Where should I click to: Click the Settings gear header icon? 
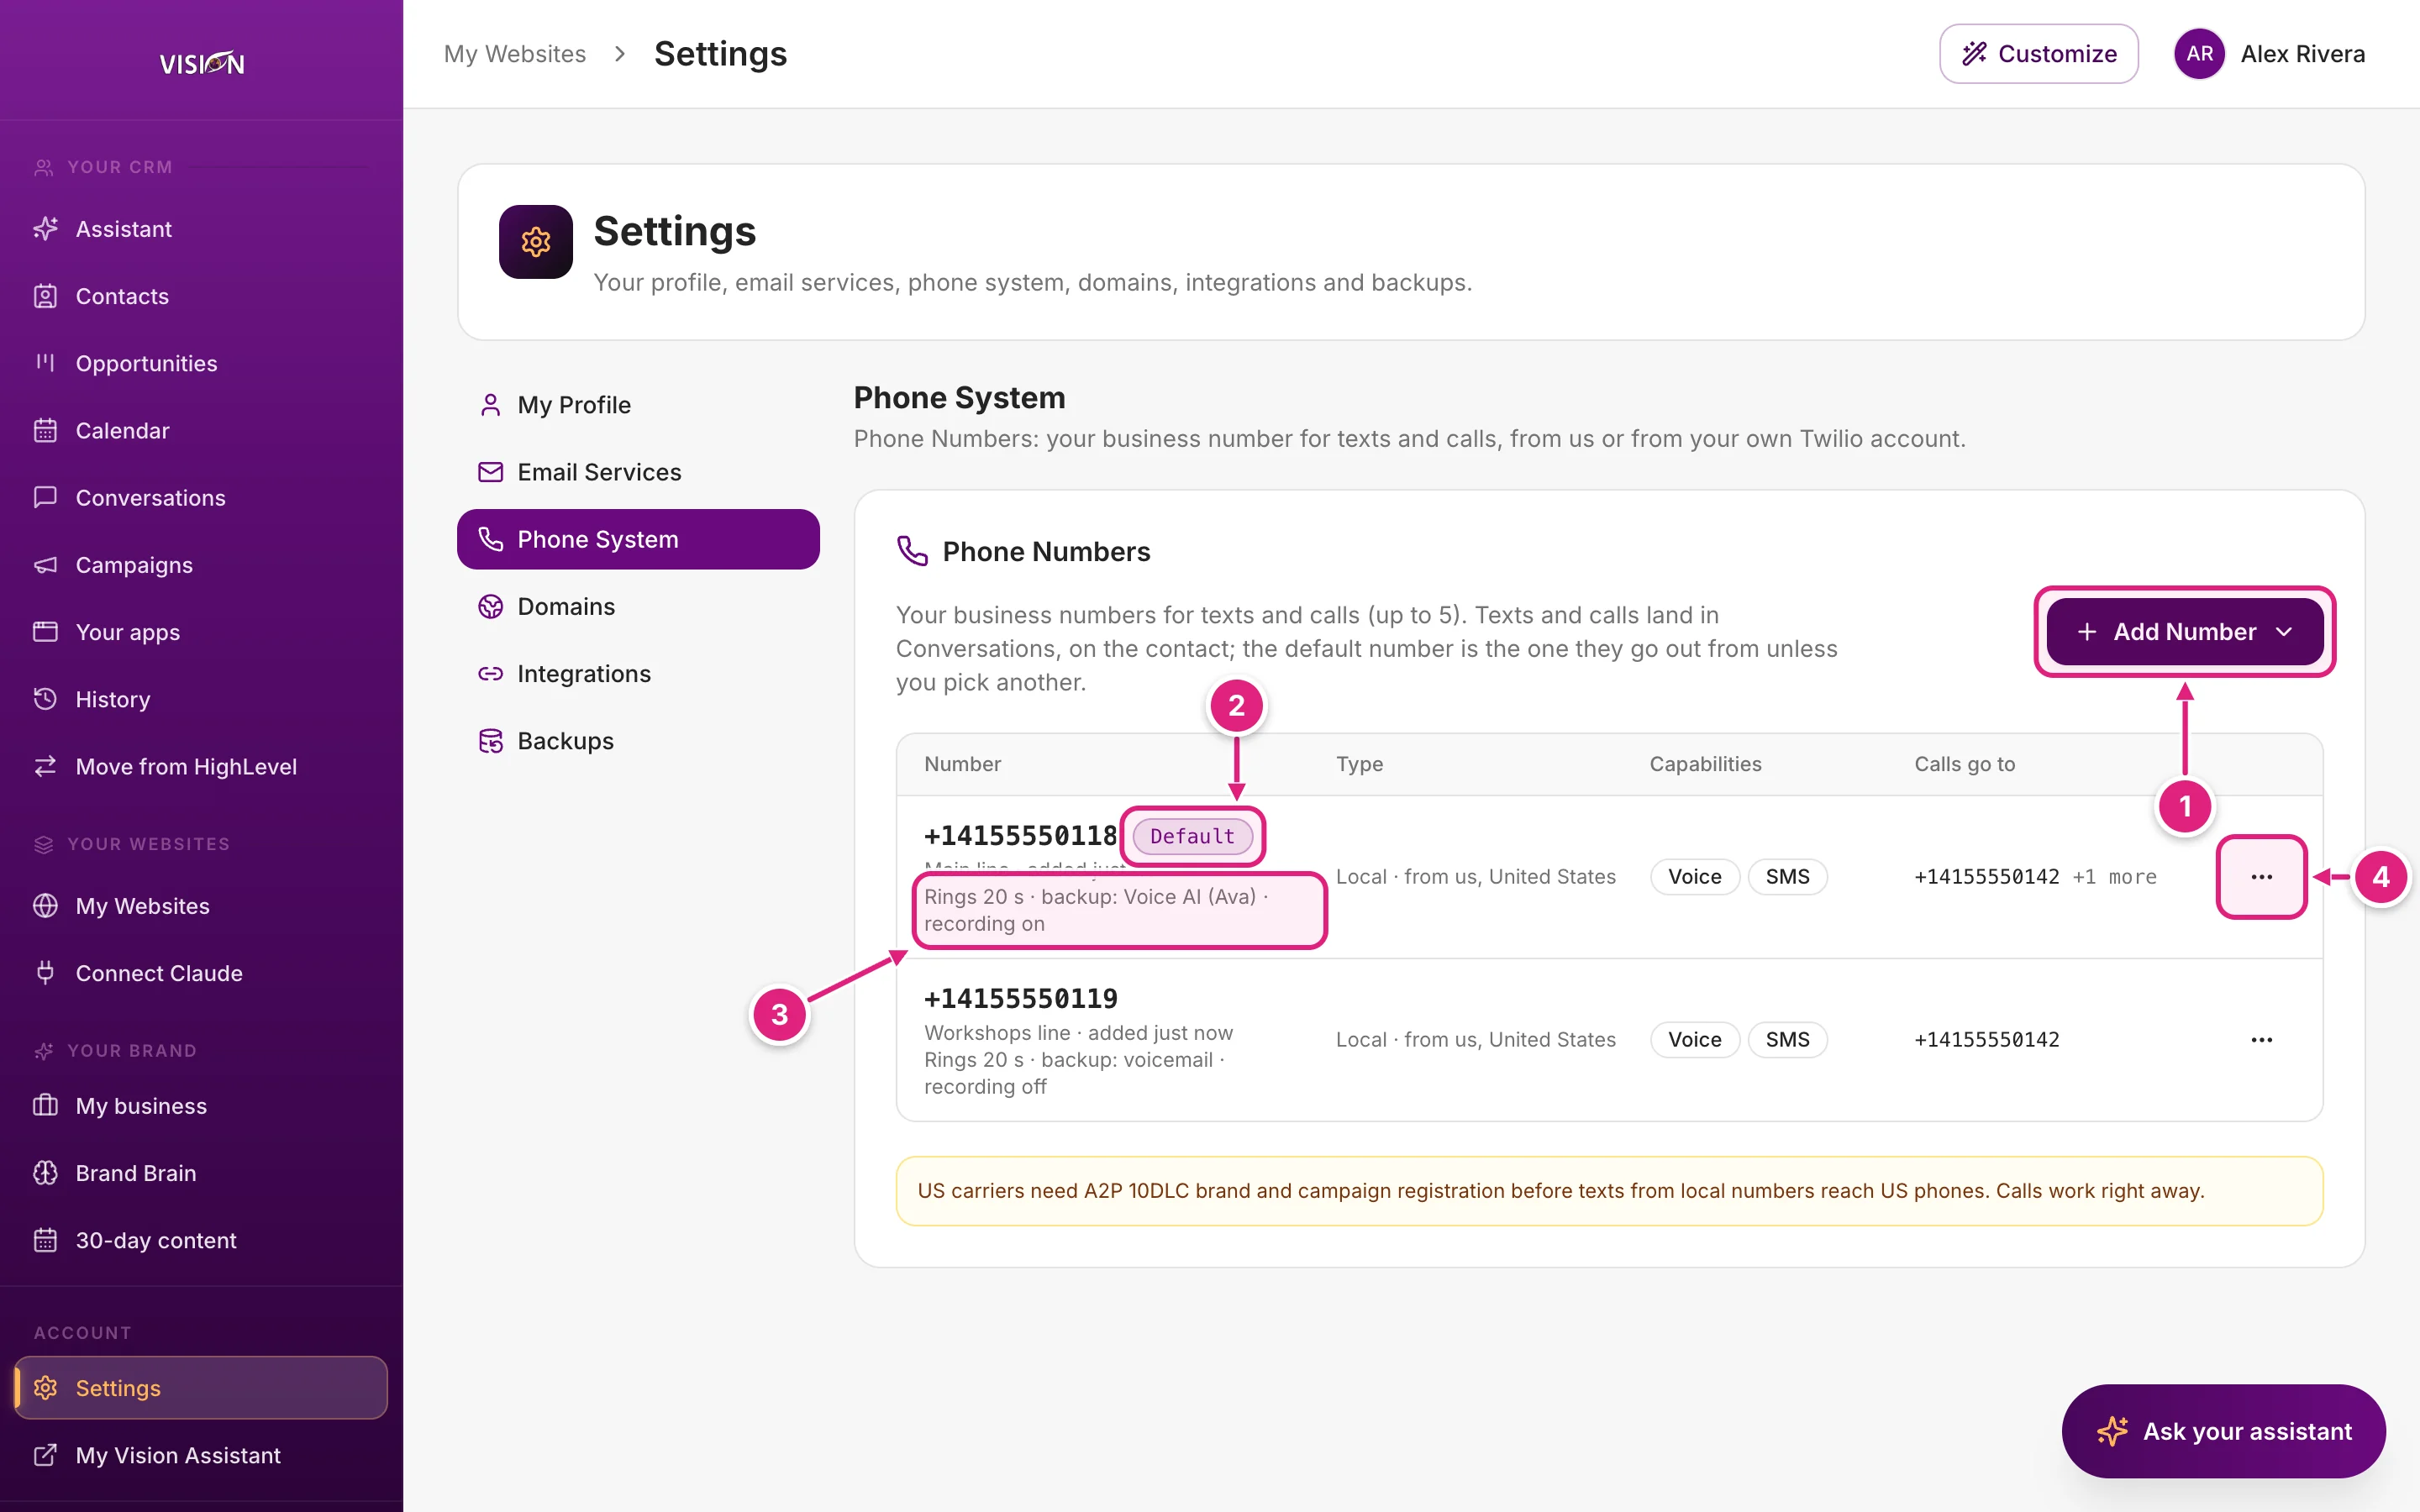536,242
